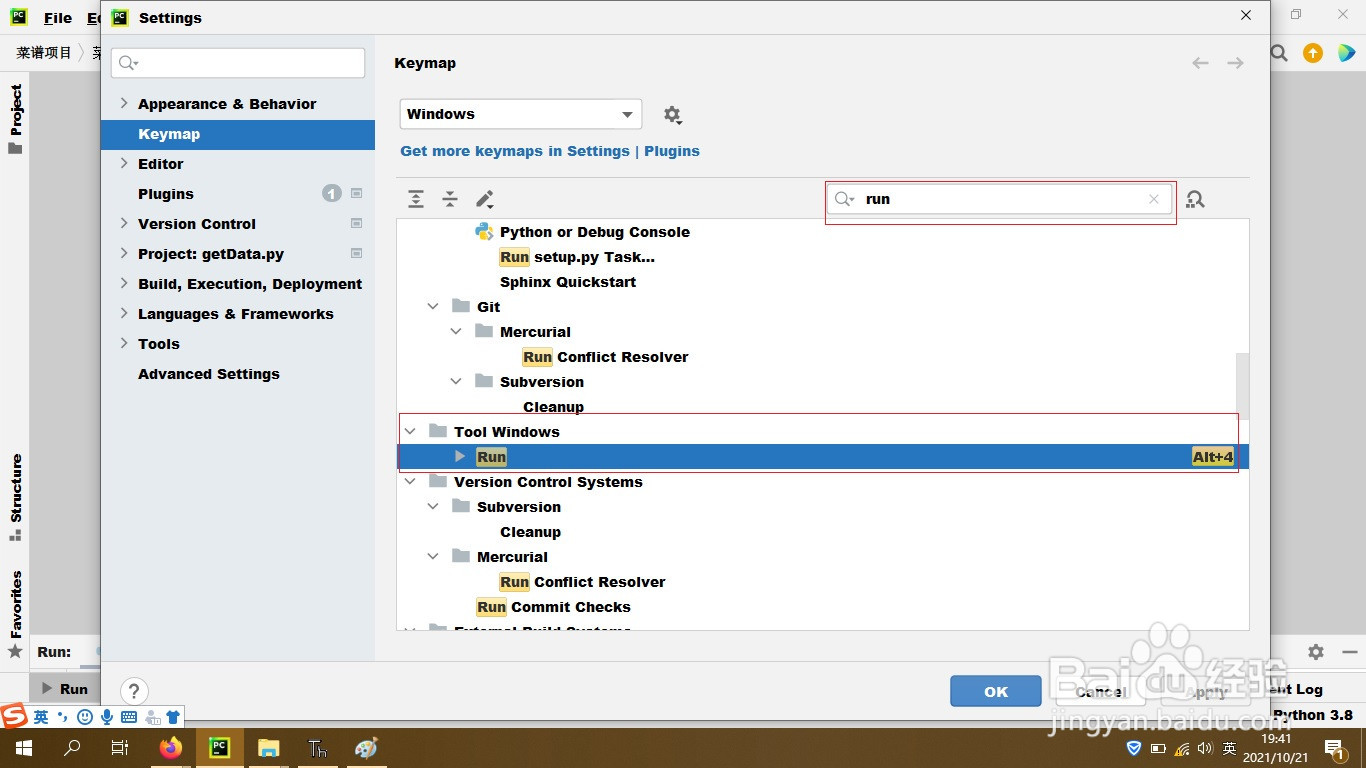The width and height of the screenshot is (1366, 768).
Task: Open the Paint palette taskbar icon
Action: 366,747
